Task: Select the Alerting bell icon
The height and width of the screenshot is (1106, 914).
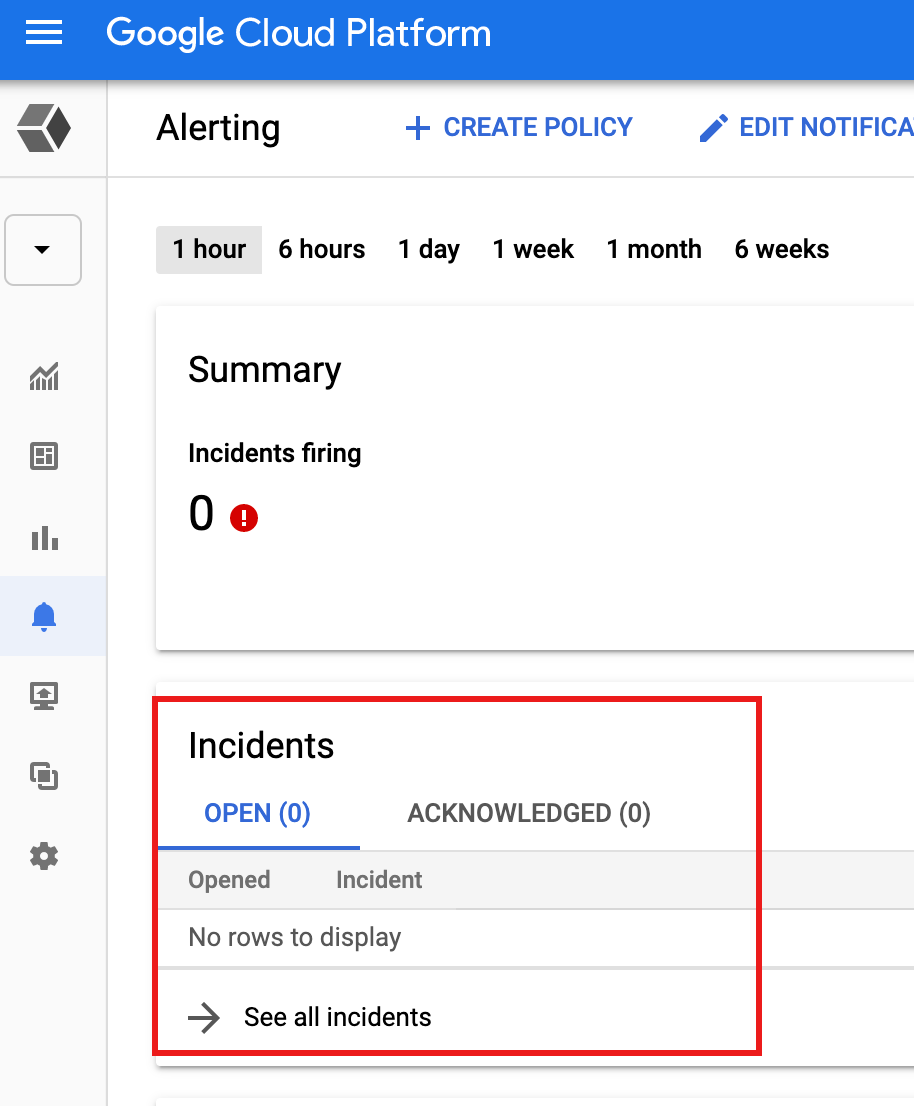Action: click(44, 617)
